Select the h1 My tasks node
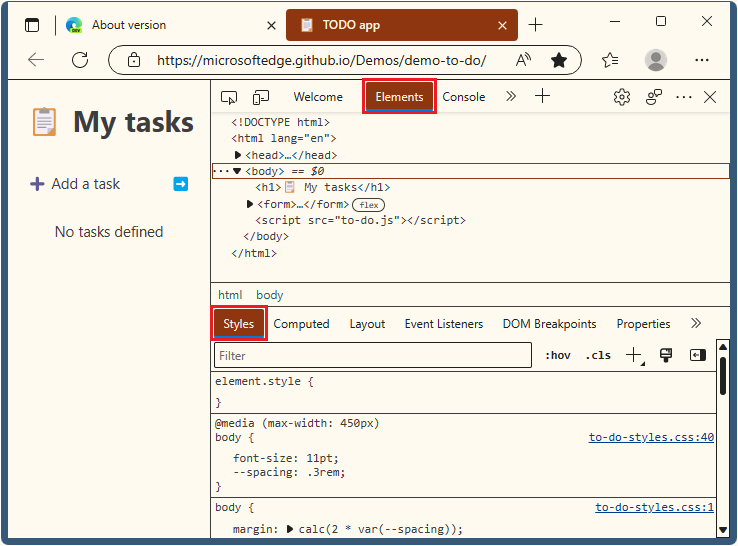Image resolution: width=738 pixels, height=546 pixels. point(322,187)
